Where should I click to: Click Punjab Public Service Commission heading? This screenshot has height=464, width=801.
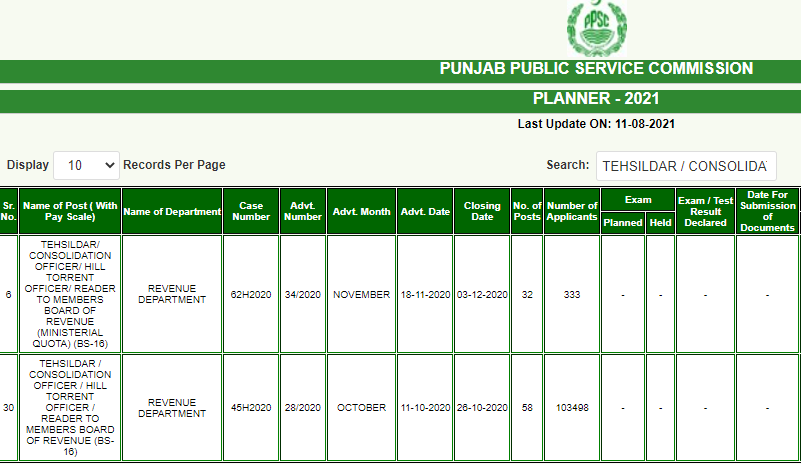pyautogui.click(x=596, y=68)
